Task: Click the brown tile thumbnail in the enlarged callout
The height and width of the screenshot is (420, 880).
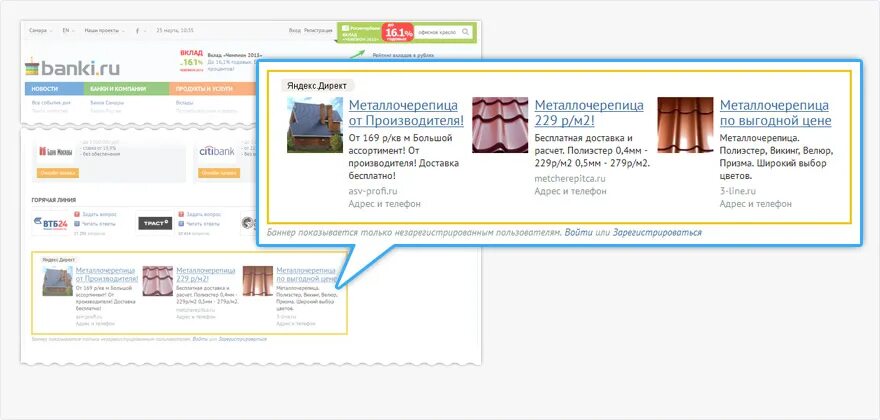Action: 685,125
